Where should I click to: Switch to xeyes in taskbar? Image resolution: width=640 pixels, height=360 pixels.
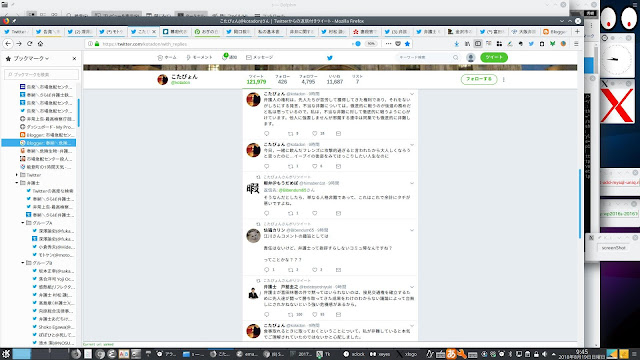click(x=380, y=354)
